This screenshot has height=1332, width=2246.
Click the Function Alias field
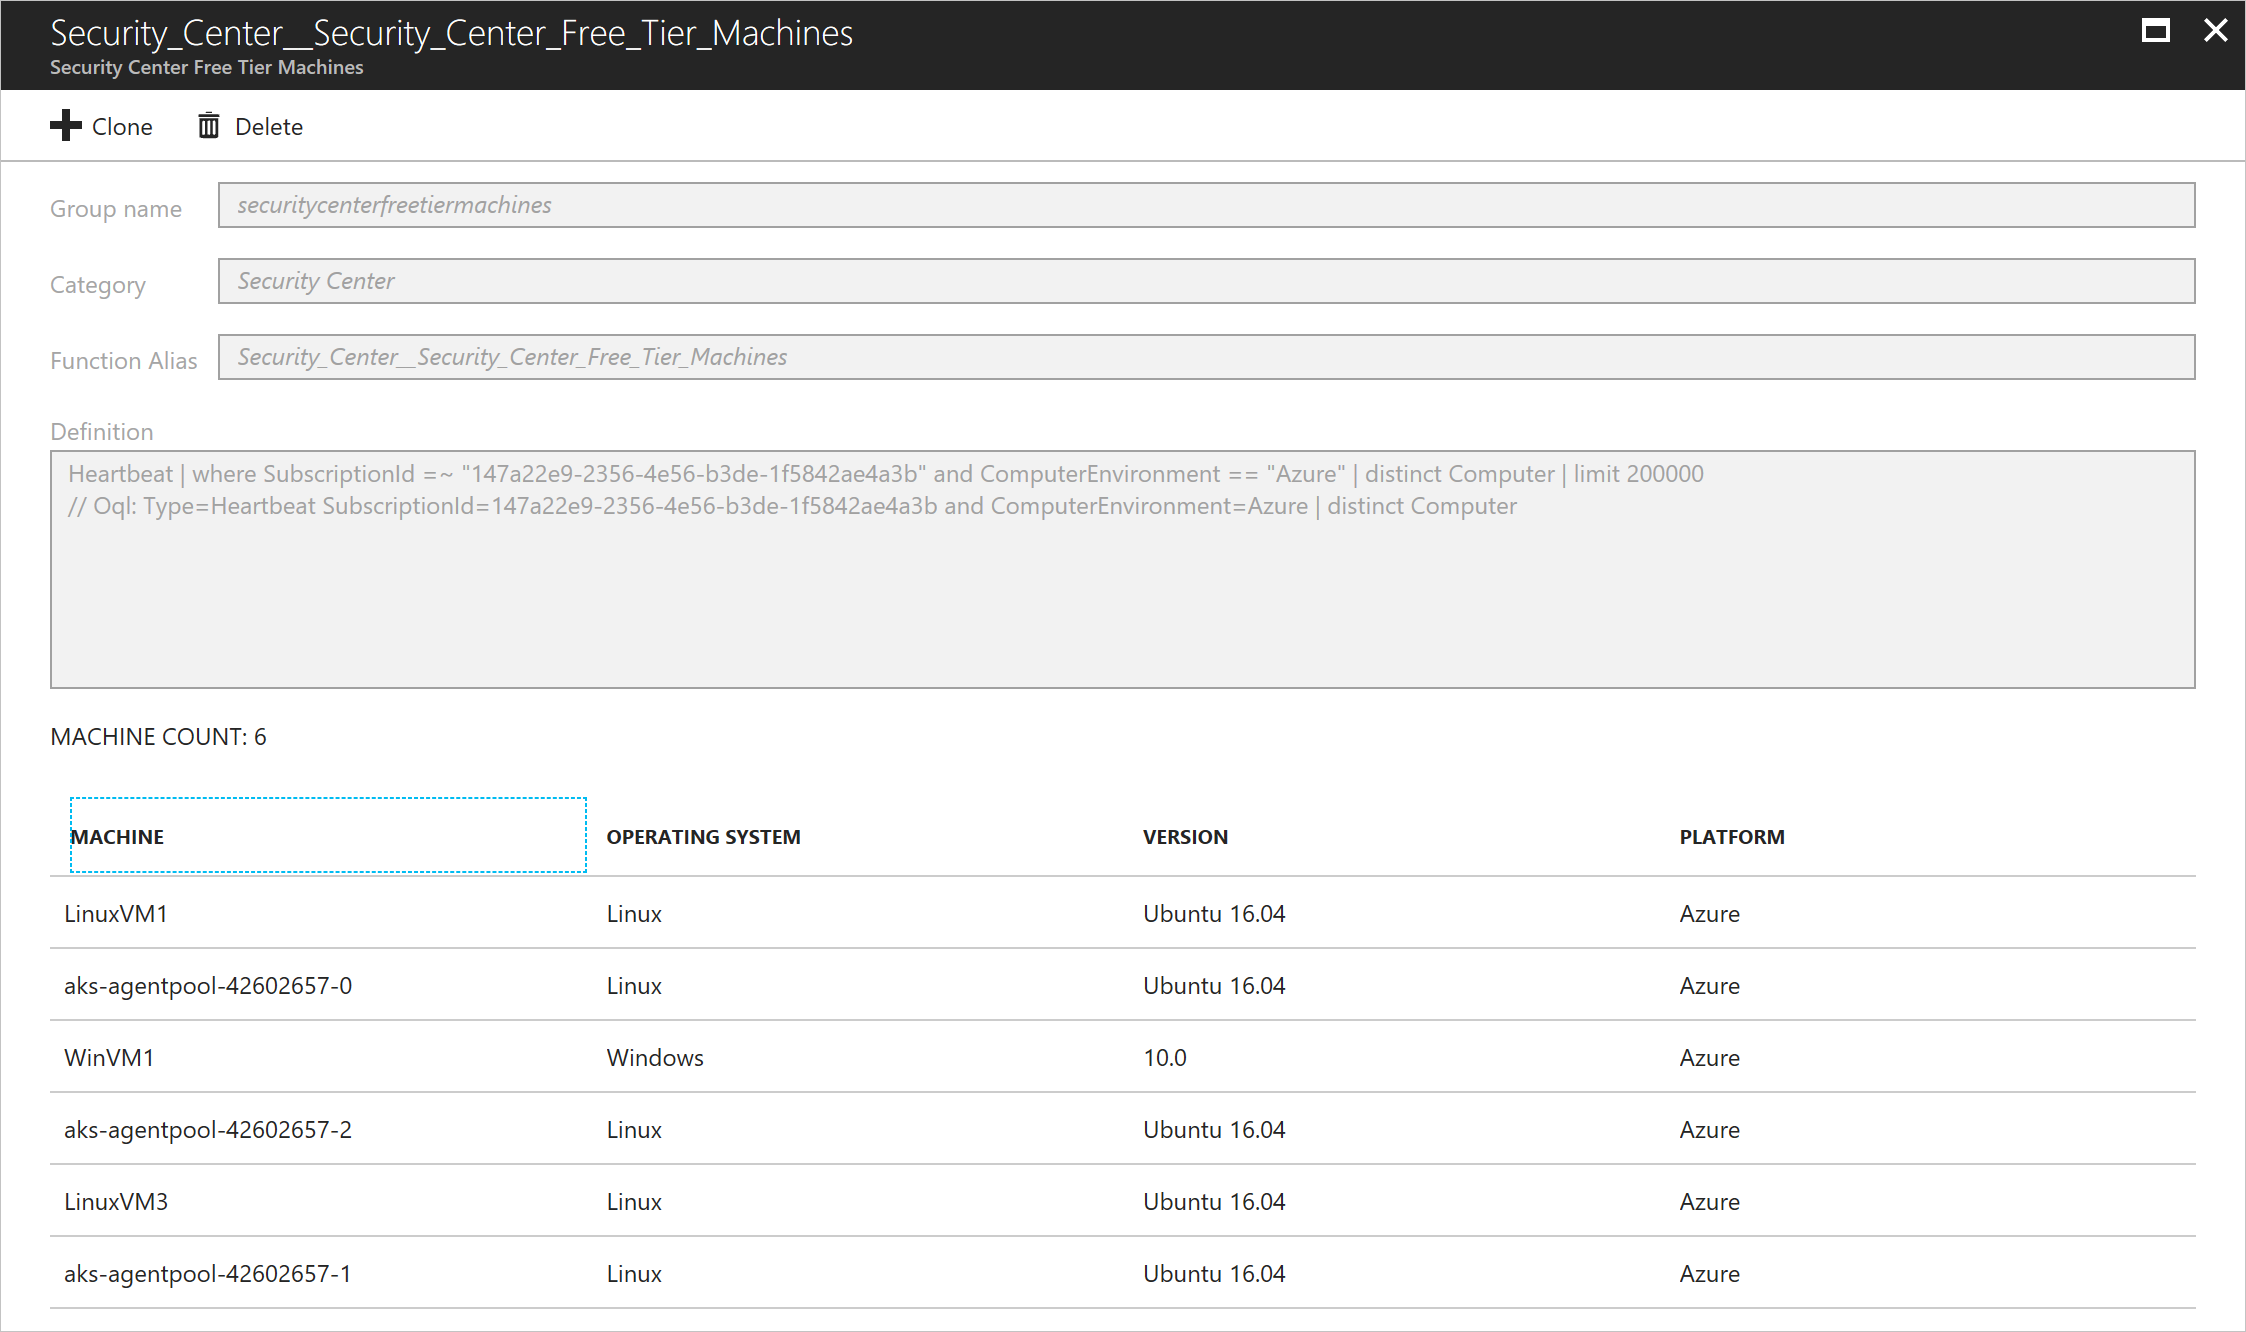[x=1206, y=357]
